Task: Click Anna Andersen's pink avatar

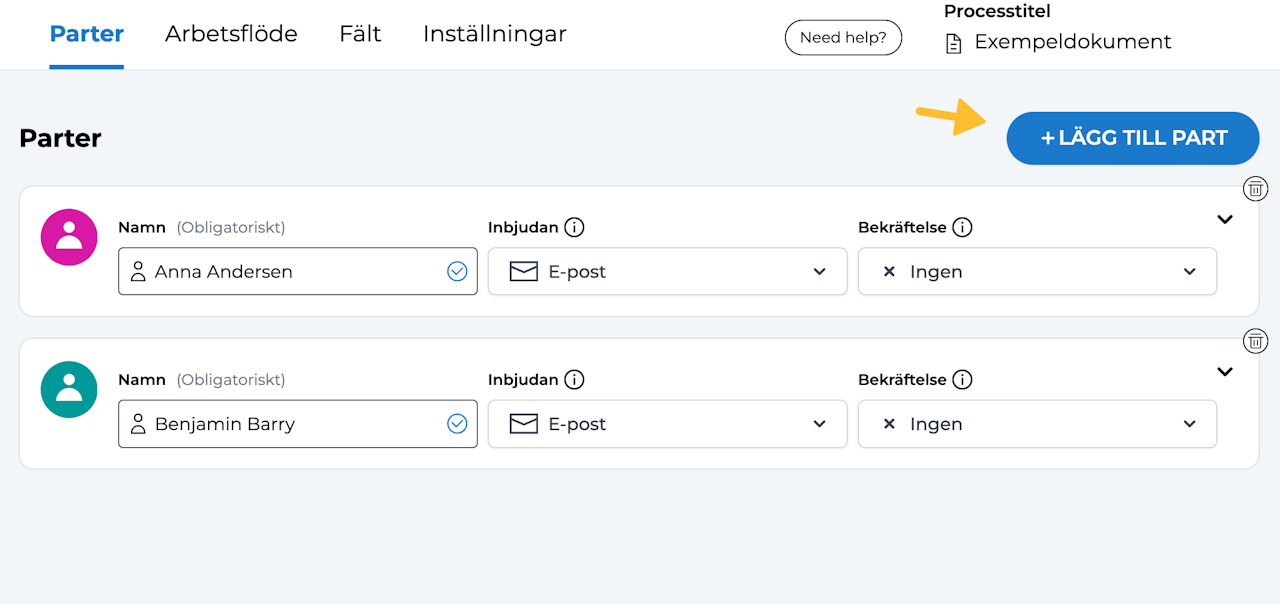Action: [x=69, y=237]
